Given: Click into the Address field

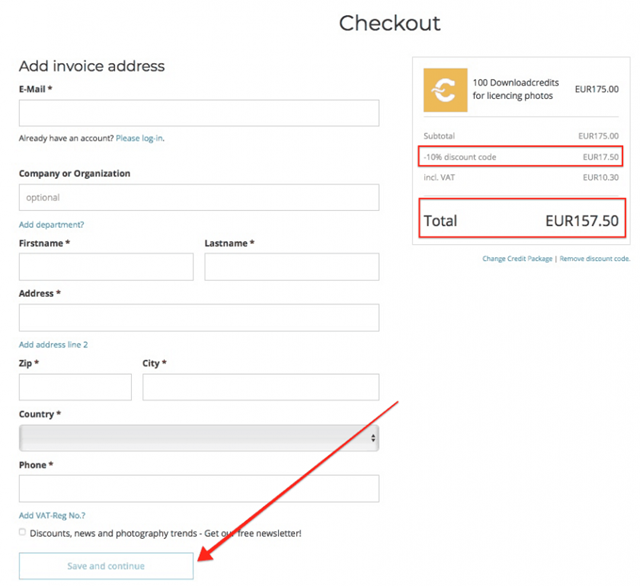Looking at the screenshot, I should [199, 318].
